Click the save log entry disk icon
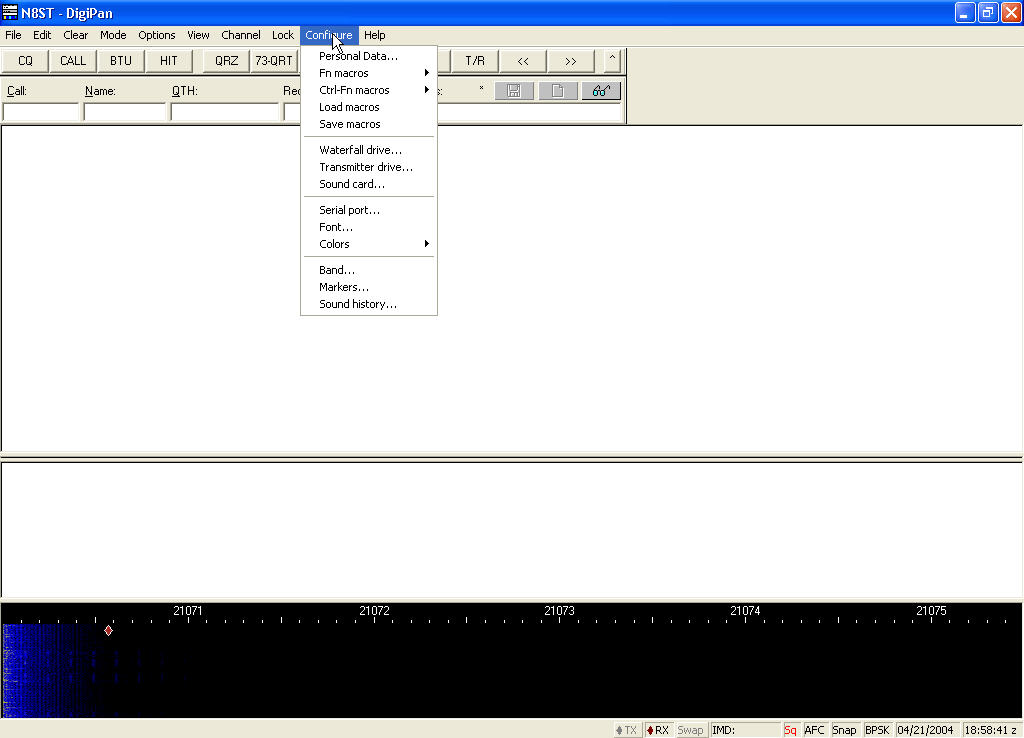 click(x=515, y=91)
